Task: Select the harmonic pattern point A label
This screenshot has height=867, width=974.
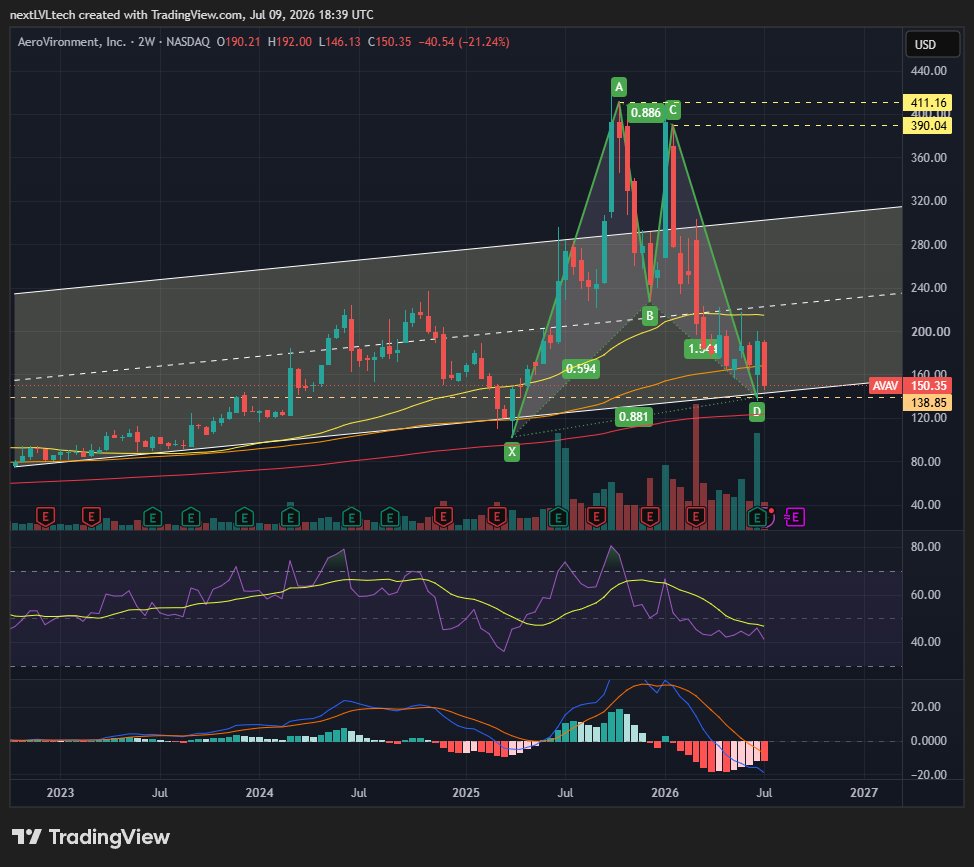Action: click(x=619, y=87)
